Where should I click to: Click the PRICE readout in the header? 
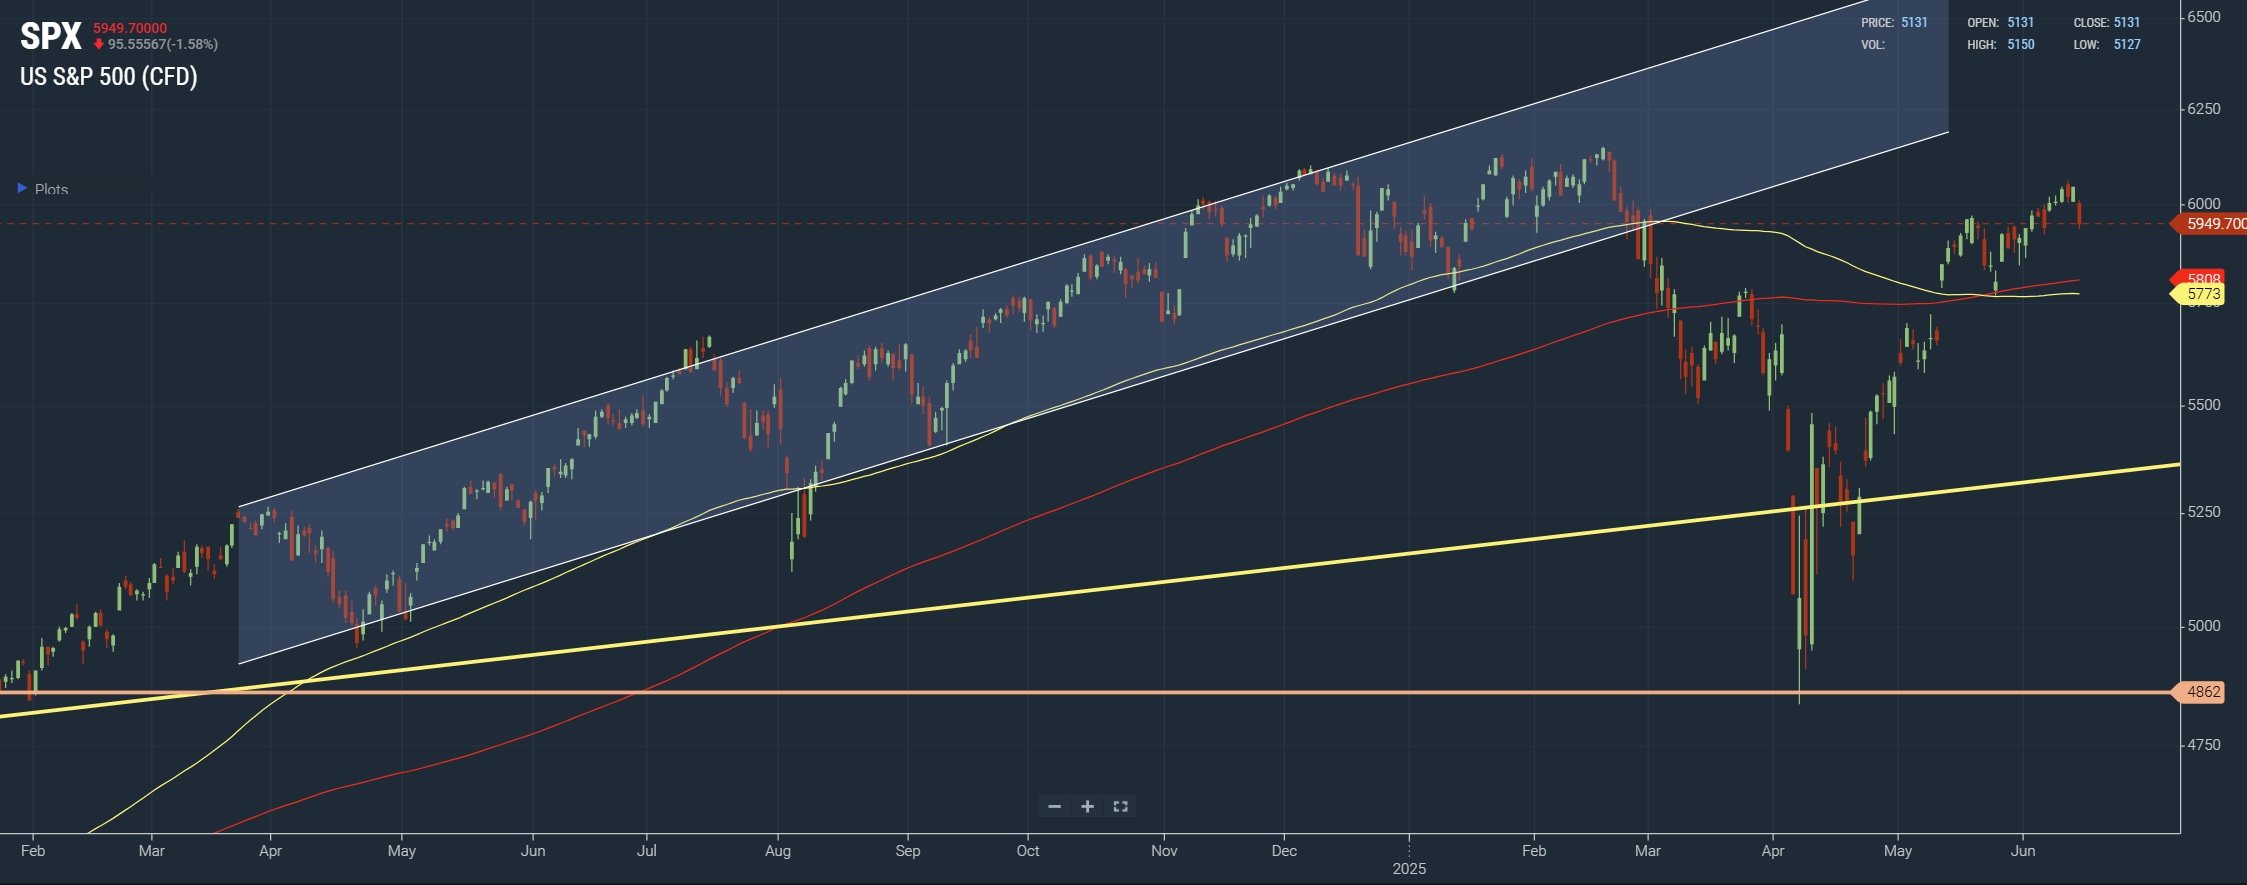tap(1894, 22)
